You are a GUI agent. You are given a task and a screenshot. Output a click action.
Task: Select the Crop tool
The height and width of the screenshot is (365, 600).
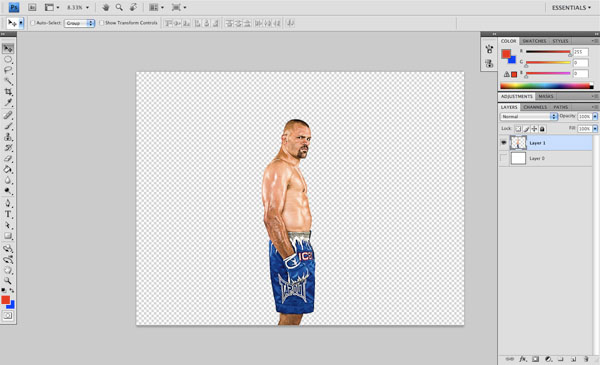[x=8, y=92]
